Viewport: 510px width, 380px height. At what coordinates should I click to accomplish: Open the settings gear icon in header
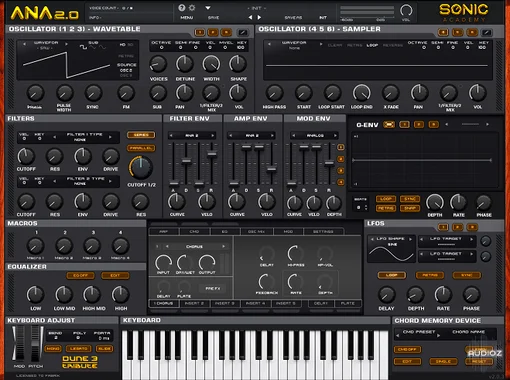pyautogui.click(x=192, y=8)
